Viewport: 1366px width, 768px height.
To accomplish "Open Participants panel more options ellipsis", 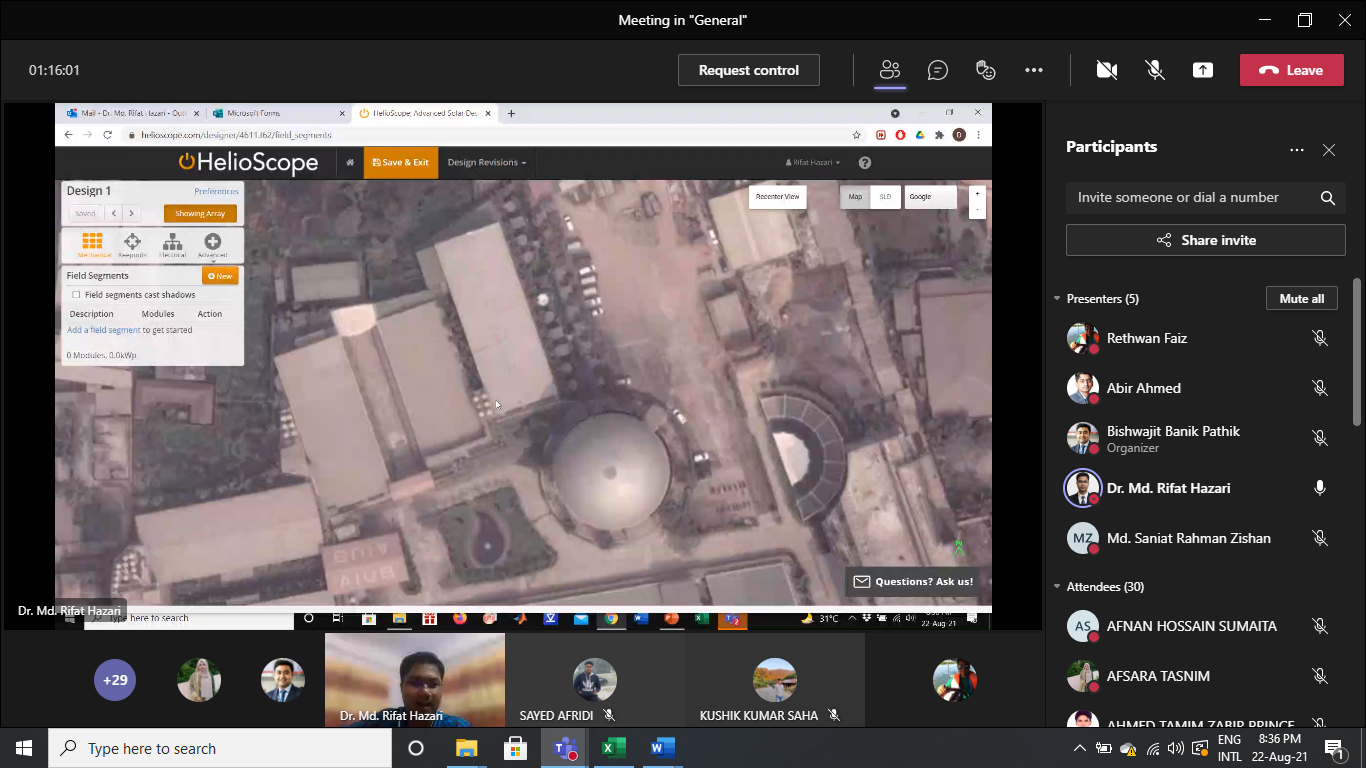I will 1297,150.
